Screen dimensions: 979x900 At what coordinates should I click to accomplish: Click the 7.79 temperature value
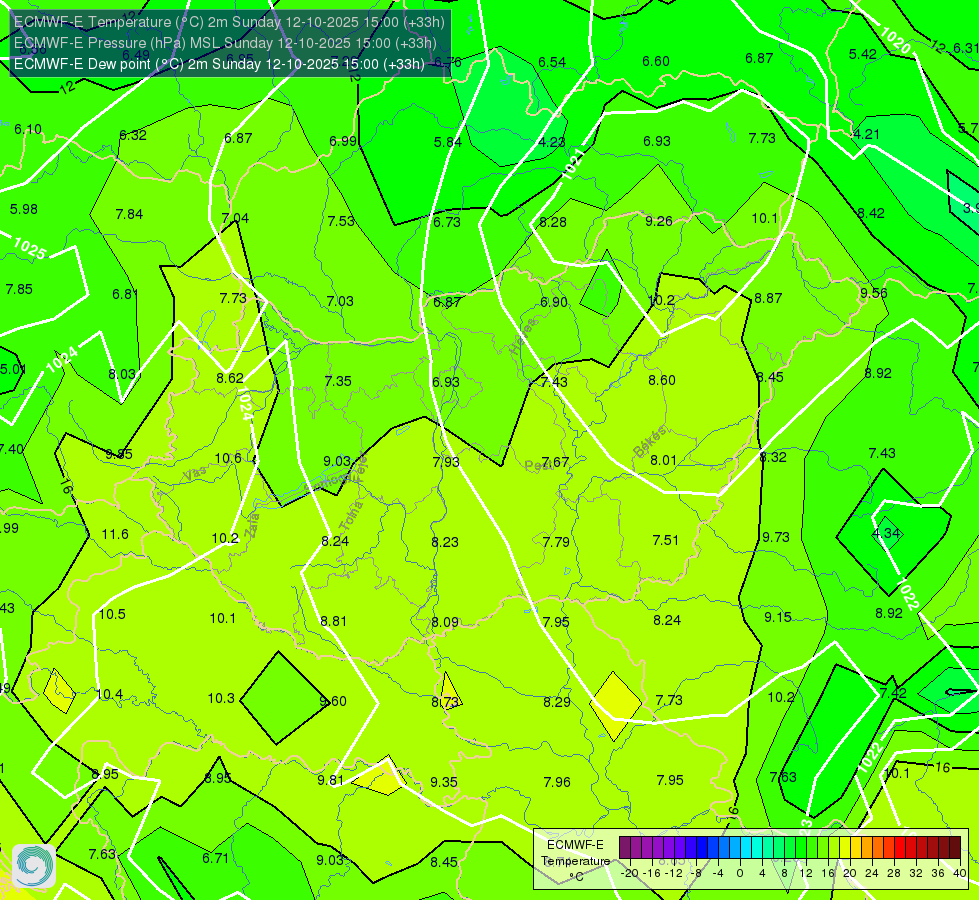pyautogui.click(x=556, y=542)
